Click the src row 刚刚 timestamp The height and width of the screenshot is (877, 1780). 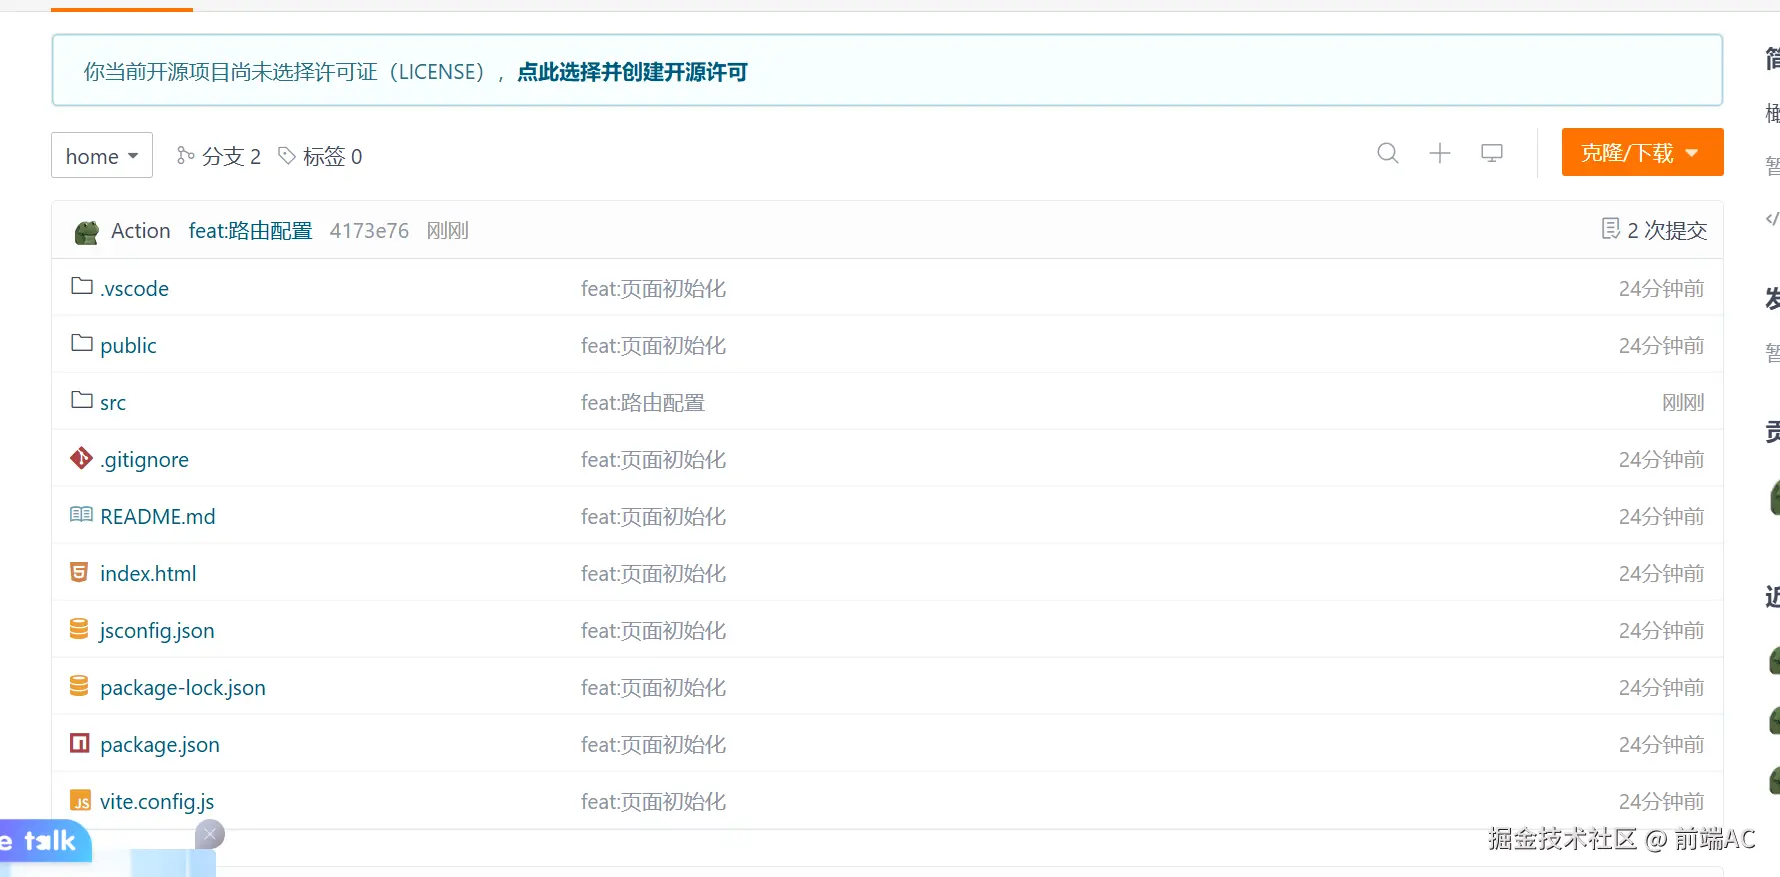point(1683,403)
